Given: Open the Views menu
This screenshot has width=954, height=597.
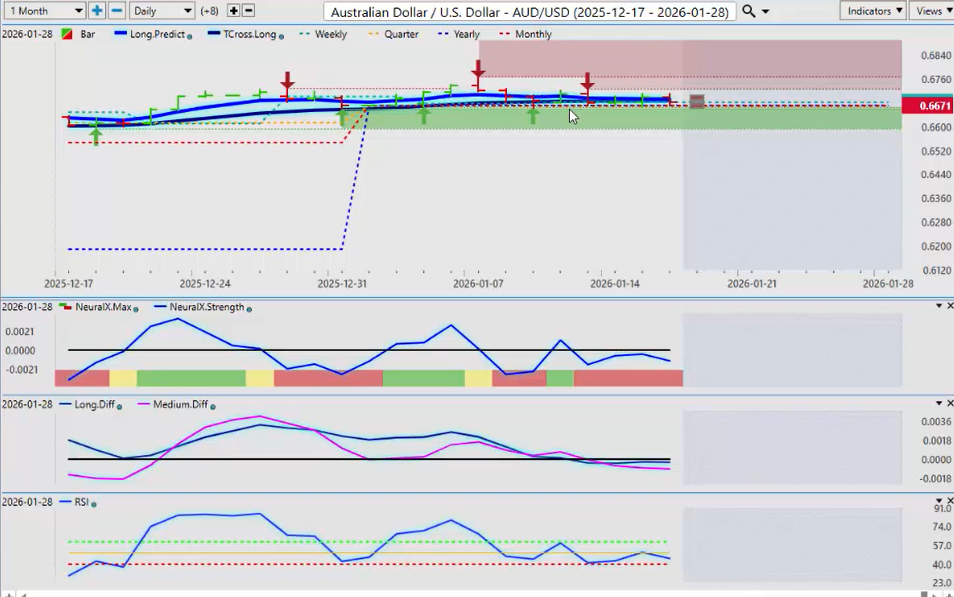Looking at the screenshot, I should [x=932, y=10].
